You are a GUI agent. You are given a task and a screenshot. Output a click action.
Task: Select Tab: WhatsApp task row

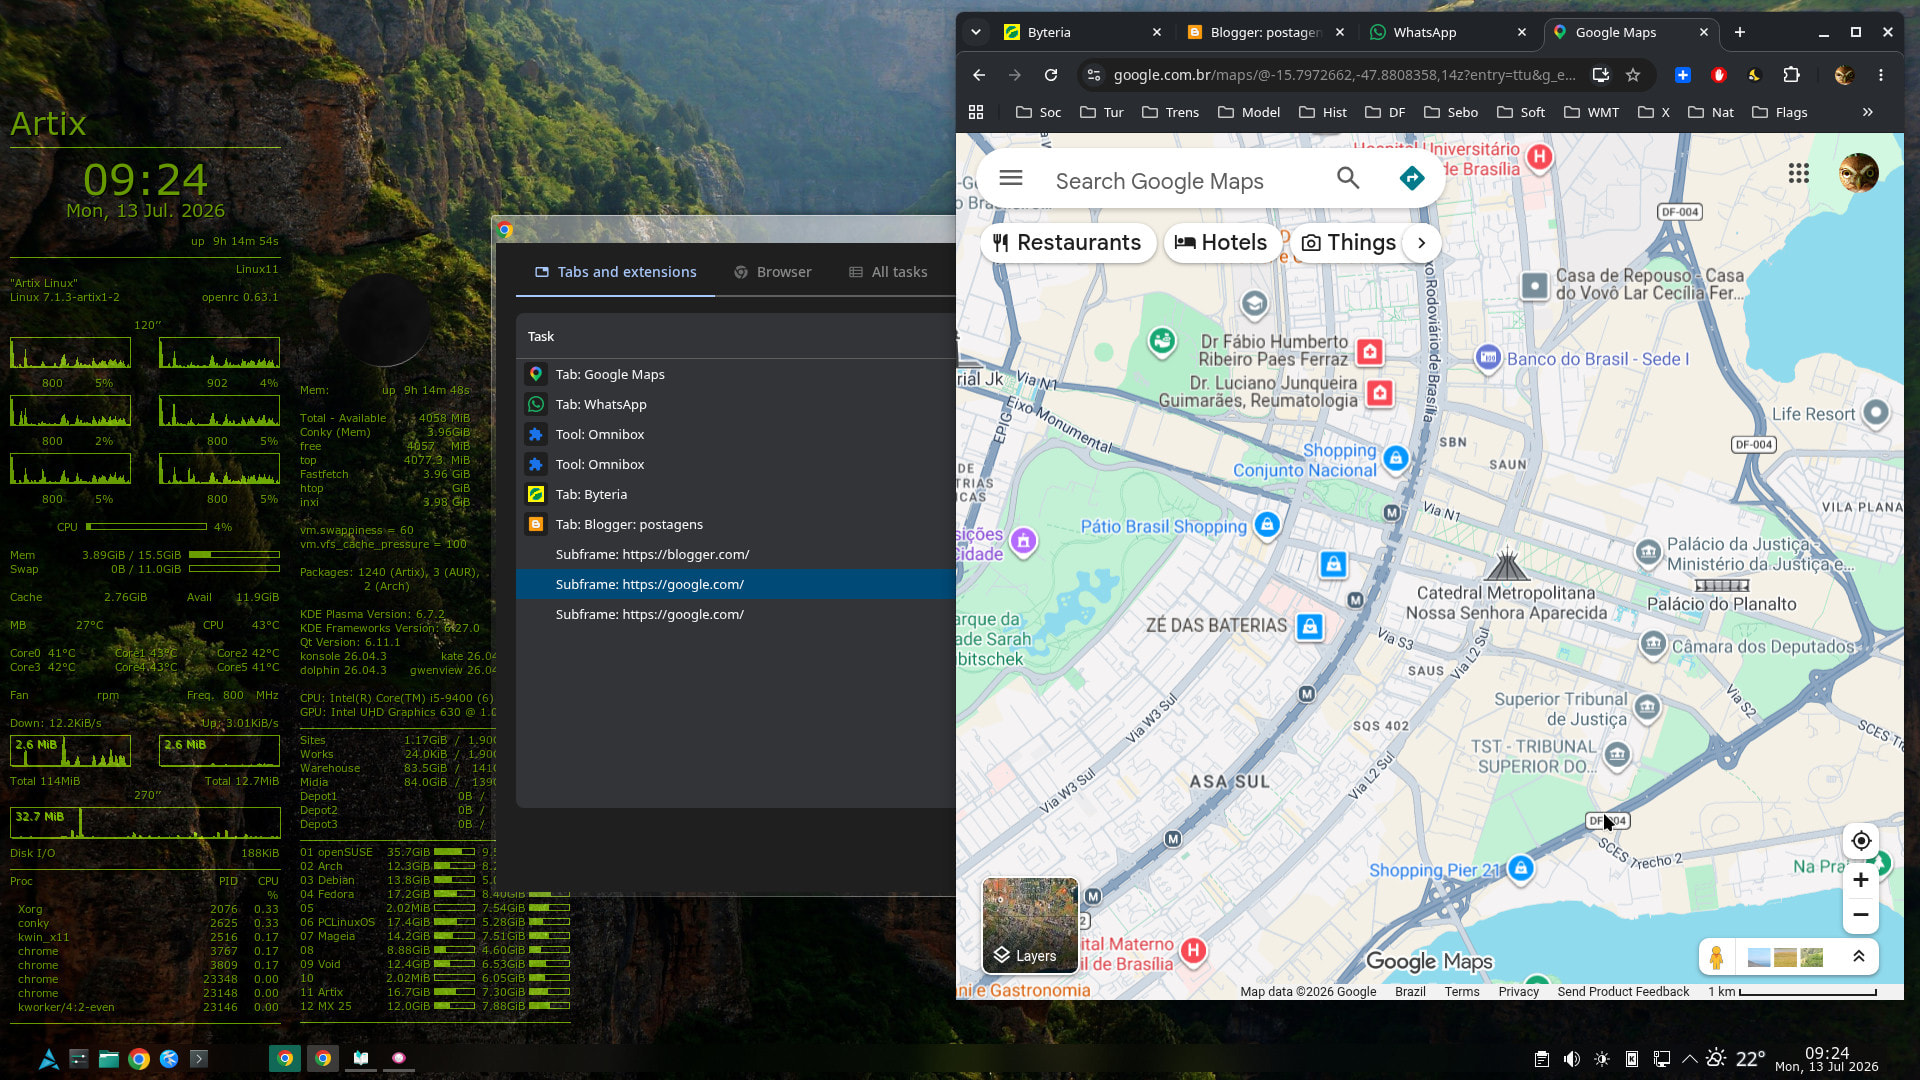point(736,404)
